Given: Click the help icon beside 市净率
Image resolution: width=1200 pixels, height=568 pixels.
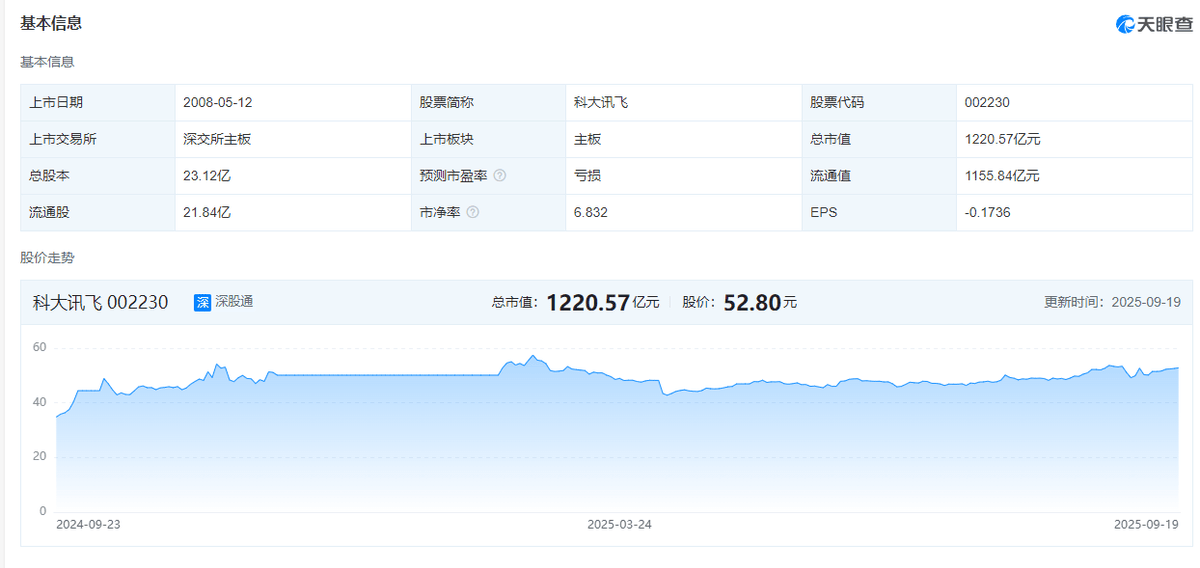Looking at the screenshot, I should coord(473,212).
